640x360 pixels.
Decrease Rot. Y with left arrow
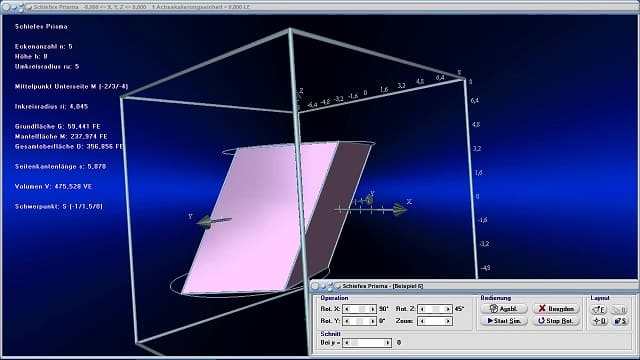click(347, 321)
